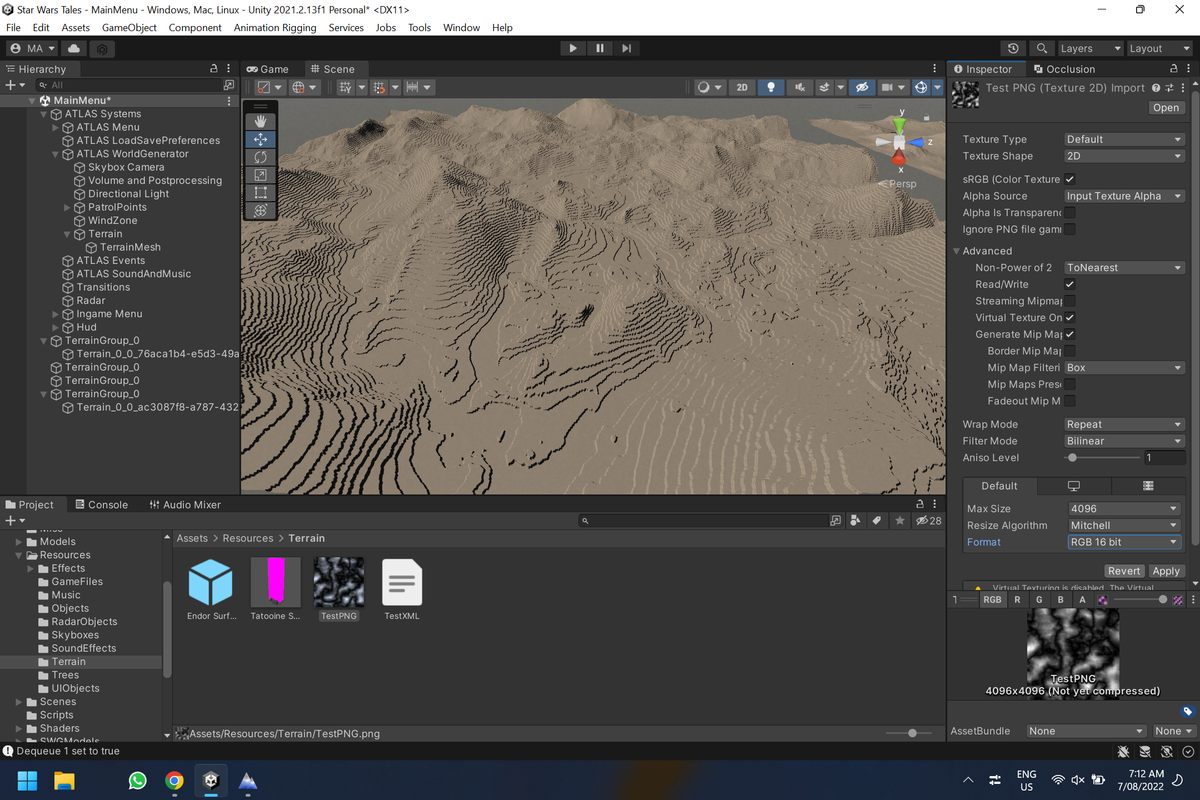
Task: Toggle scene audio mute icon
Action: [x=799, y=88]
